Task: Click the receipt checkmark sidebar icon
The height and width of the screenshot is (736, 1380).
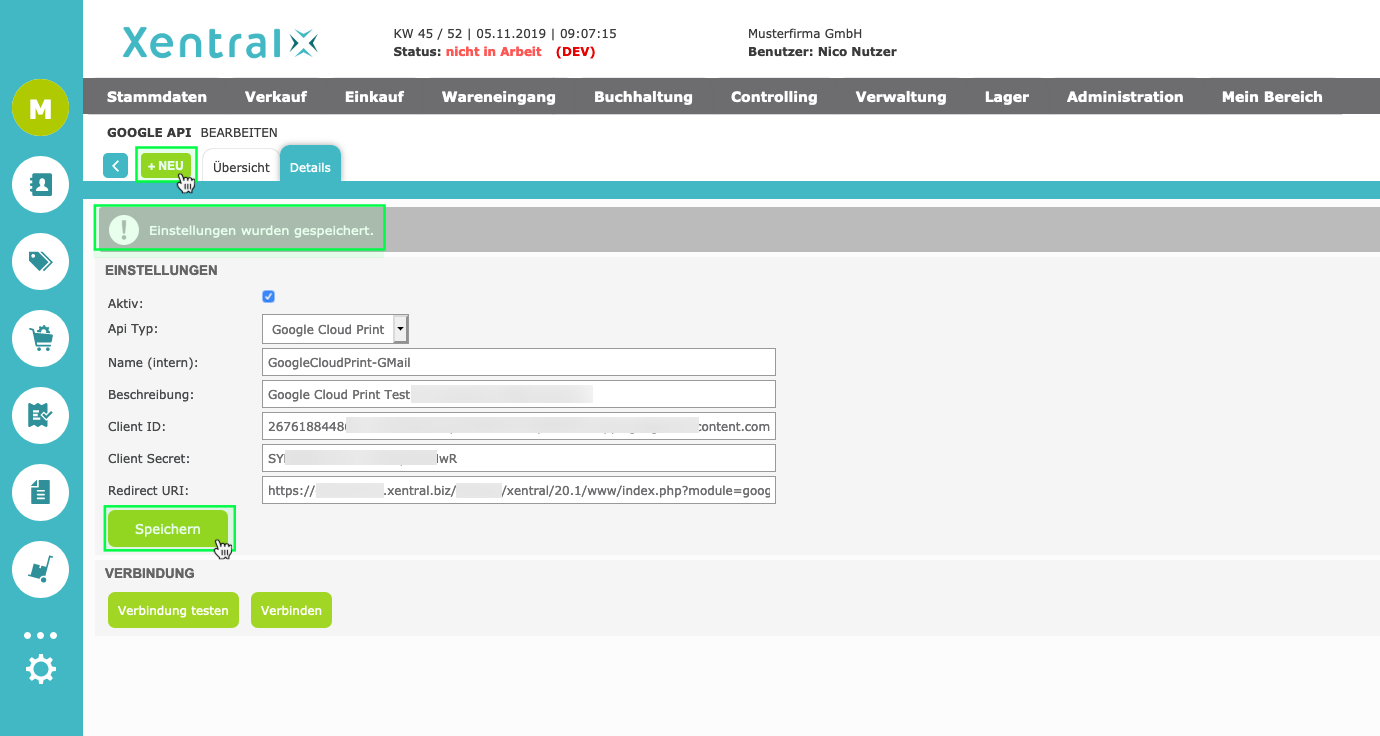Action: [x=40, y=416]
